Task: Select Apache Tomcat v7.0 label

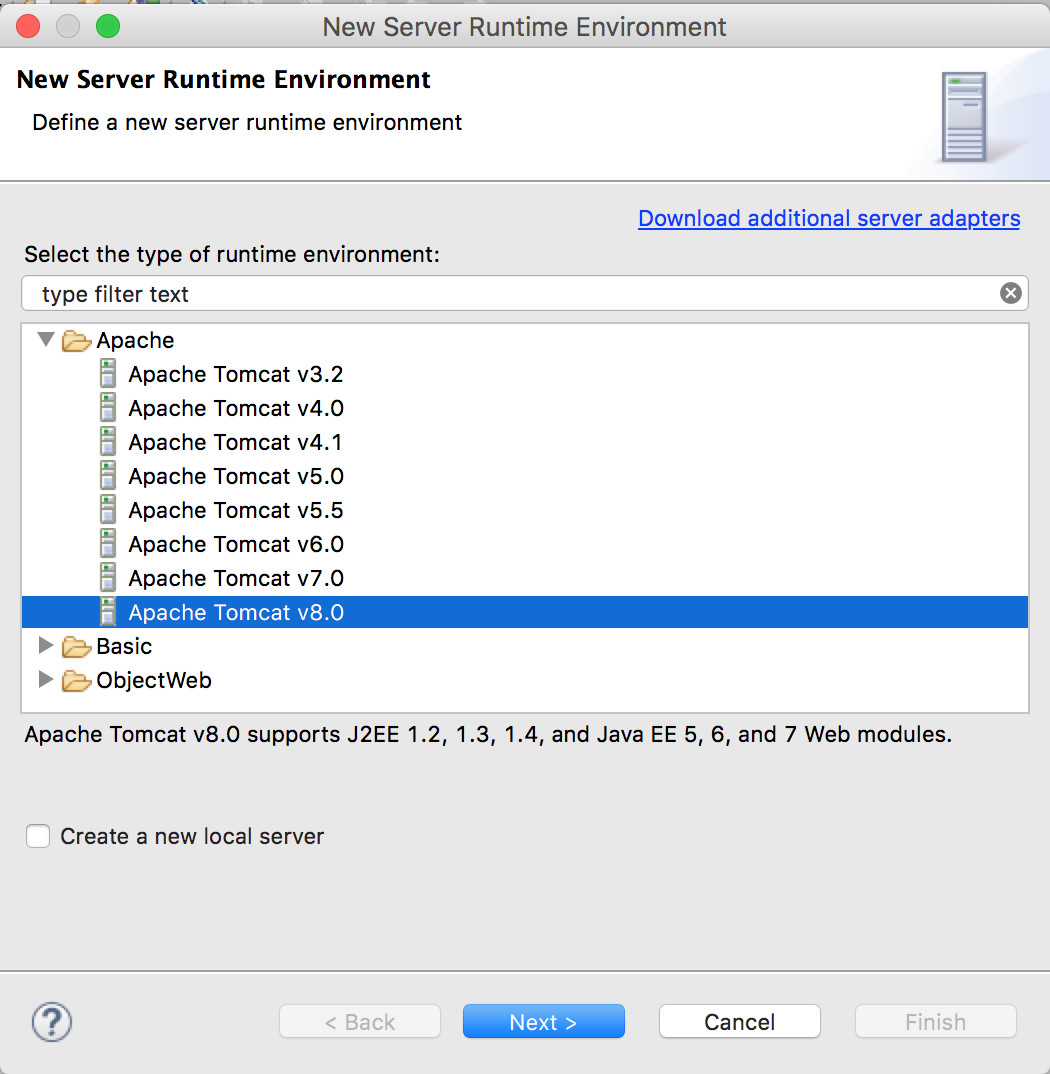Action: (x=236, y=578)
